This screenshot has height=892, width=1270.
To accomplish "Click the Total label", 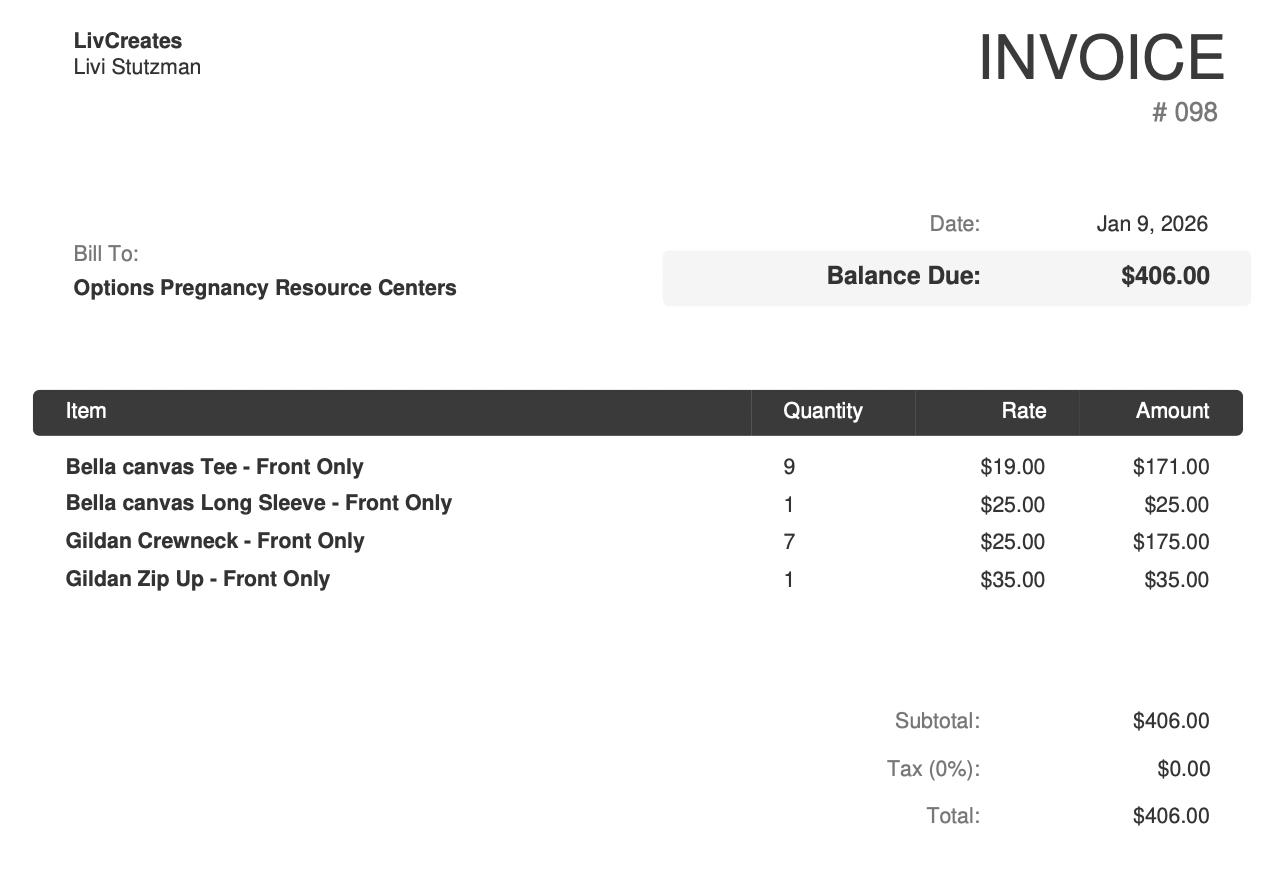I will [952, 816].
